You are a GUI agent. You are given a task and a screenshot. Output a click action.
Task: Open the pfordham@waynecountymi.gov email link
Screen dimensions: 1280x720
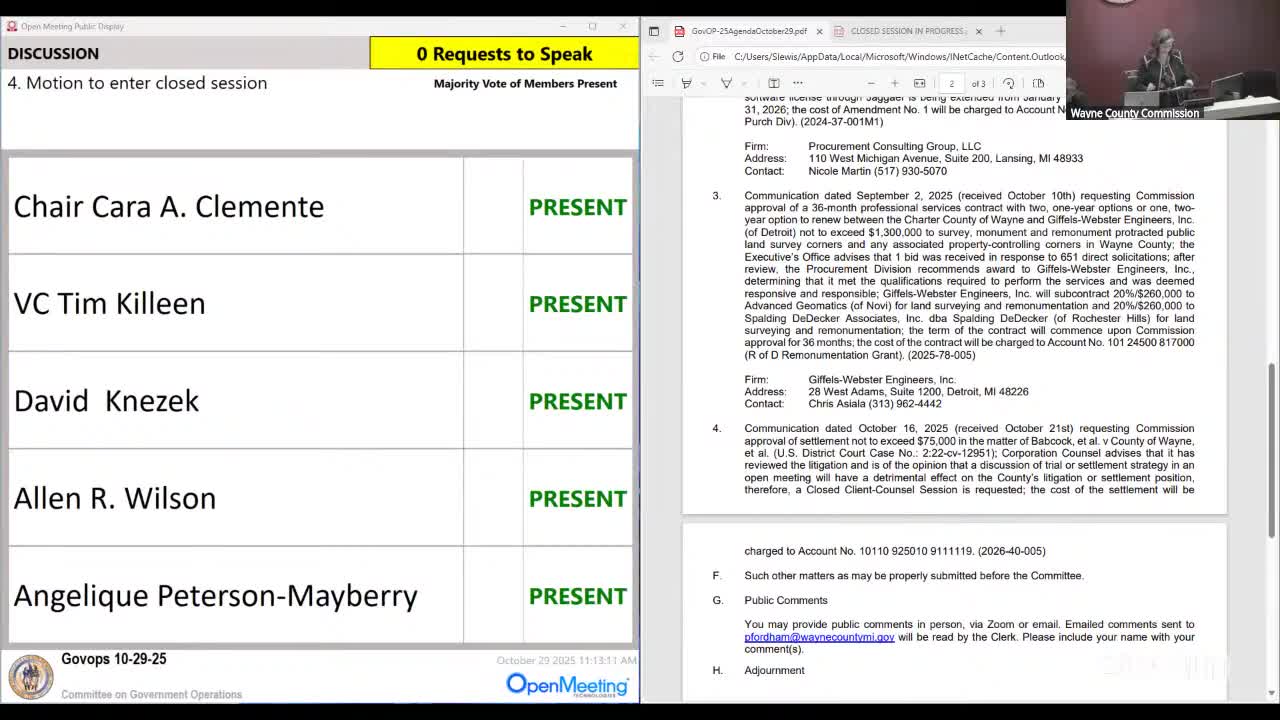[x=819, y=637]
